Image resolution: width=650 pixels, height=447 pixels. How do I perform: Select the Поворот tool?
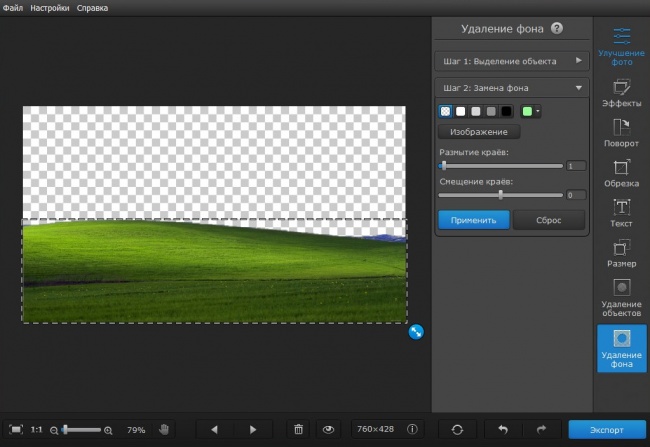pyautogui.click(x=621, y=133)
